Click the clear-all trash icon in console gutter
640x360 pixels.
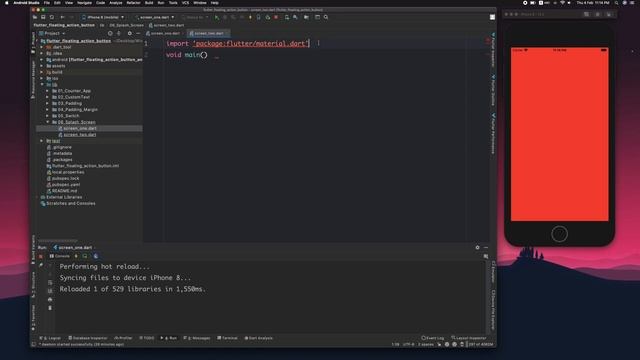(x=50, y=308)
